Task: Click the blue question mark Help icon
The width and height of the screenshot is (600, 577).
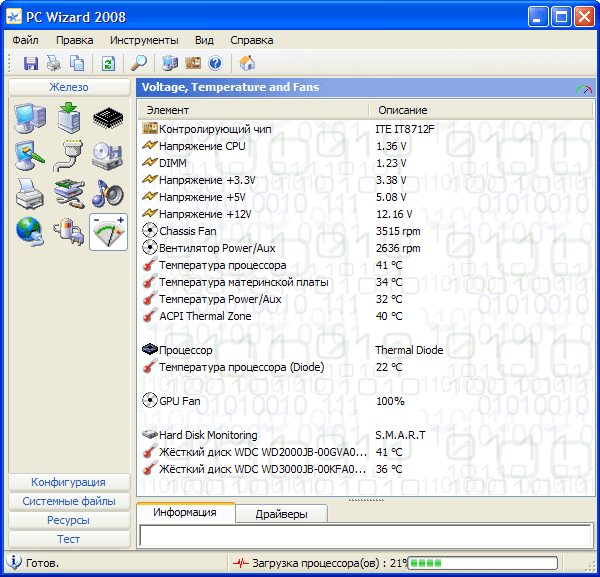Action: [x=215, y=63]
